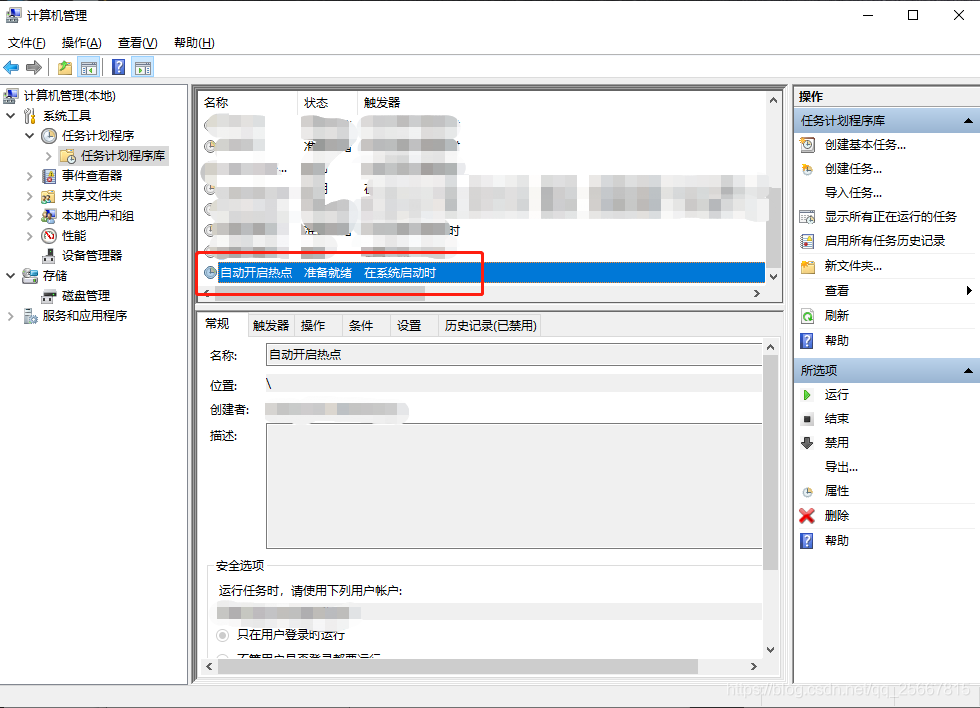This screenshot has height=708, width=980.
Task: Click the 名称 column header
Action: (248, 102)
